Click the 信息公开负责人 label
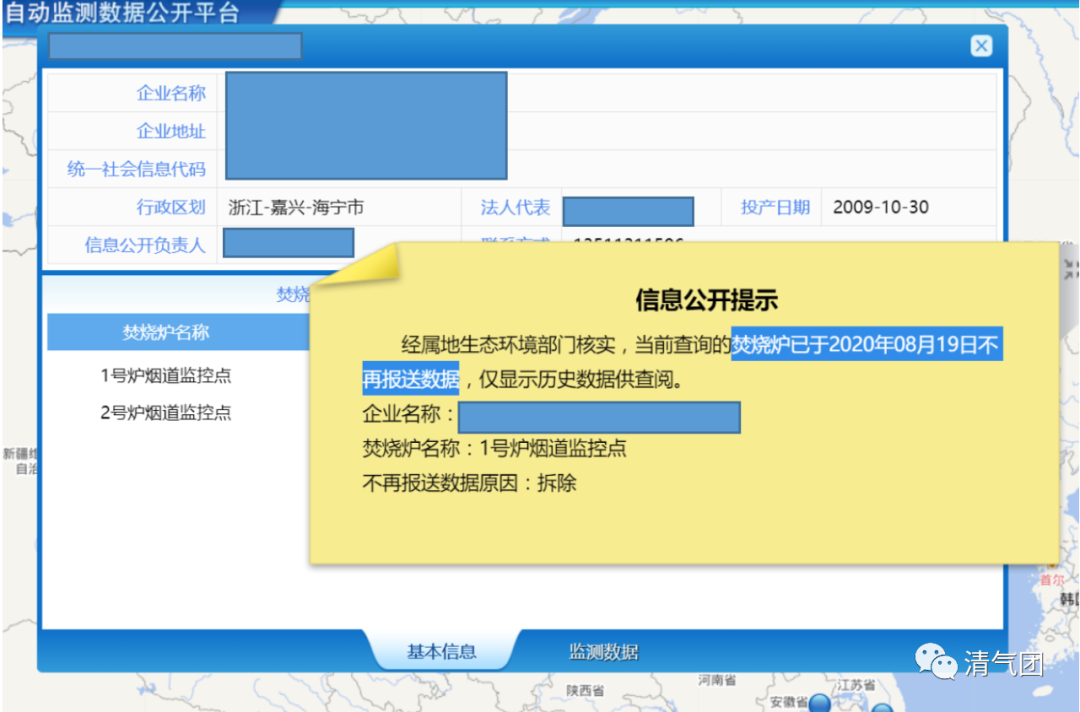The image size is (1080, 712). [x=145, y=245]
